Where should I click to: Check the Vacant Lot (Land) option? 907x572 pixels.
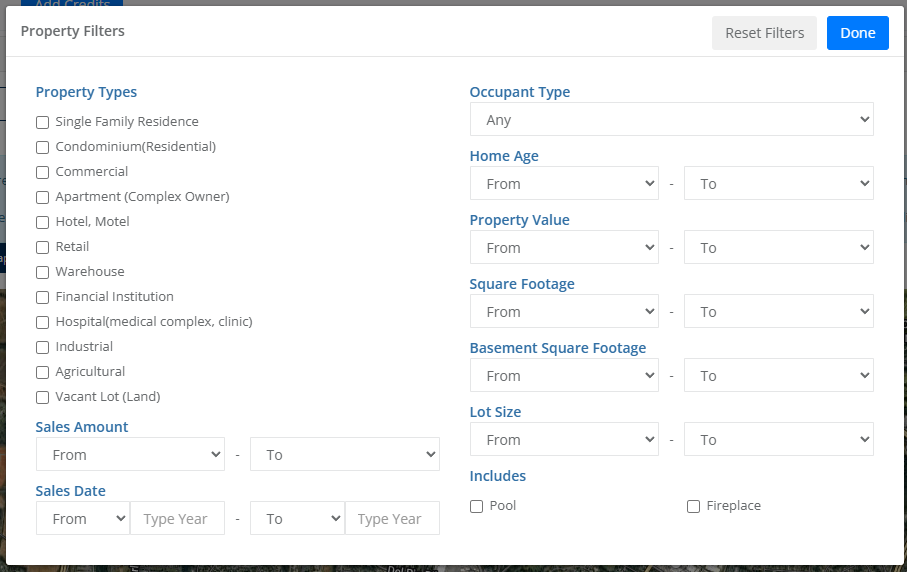[x=42, y=397]
